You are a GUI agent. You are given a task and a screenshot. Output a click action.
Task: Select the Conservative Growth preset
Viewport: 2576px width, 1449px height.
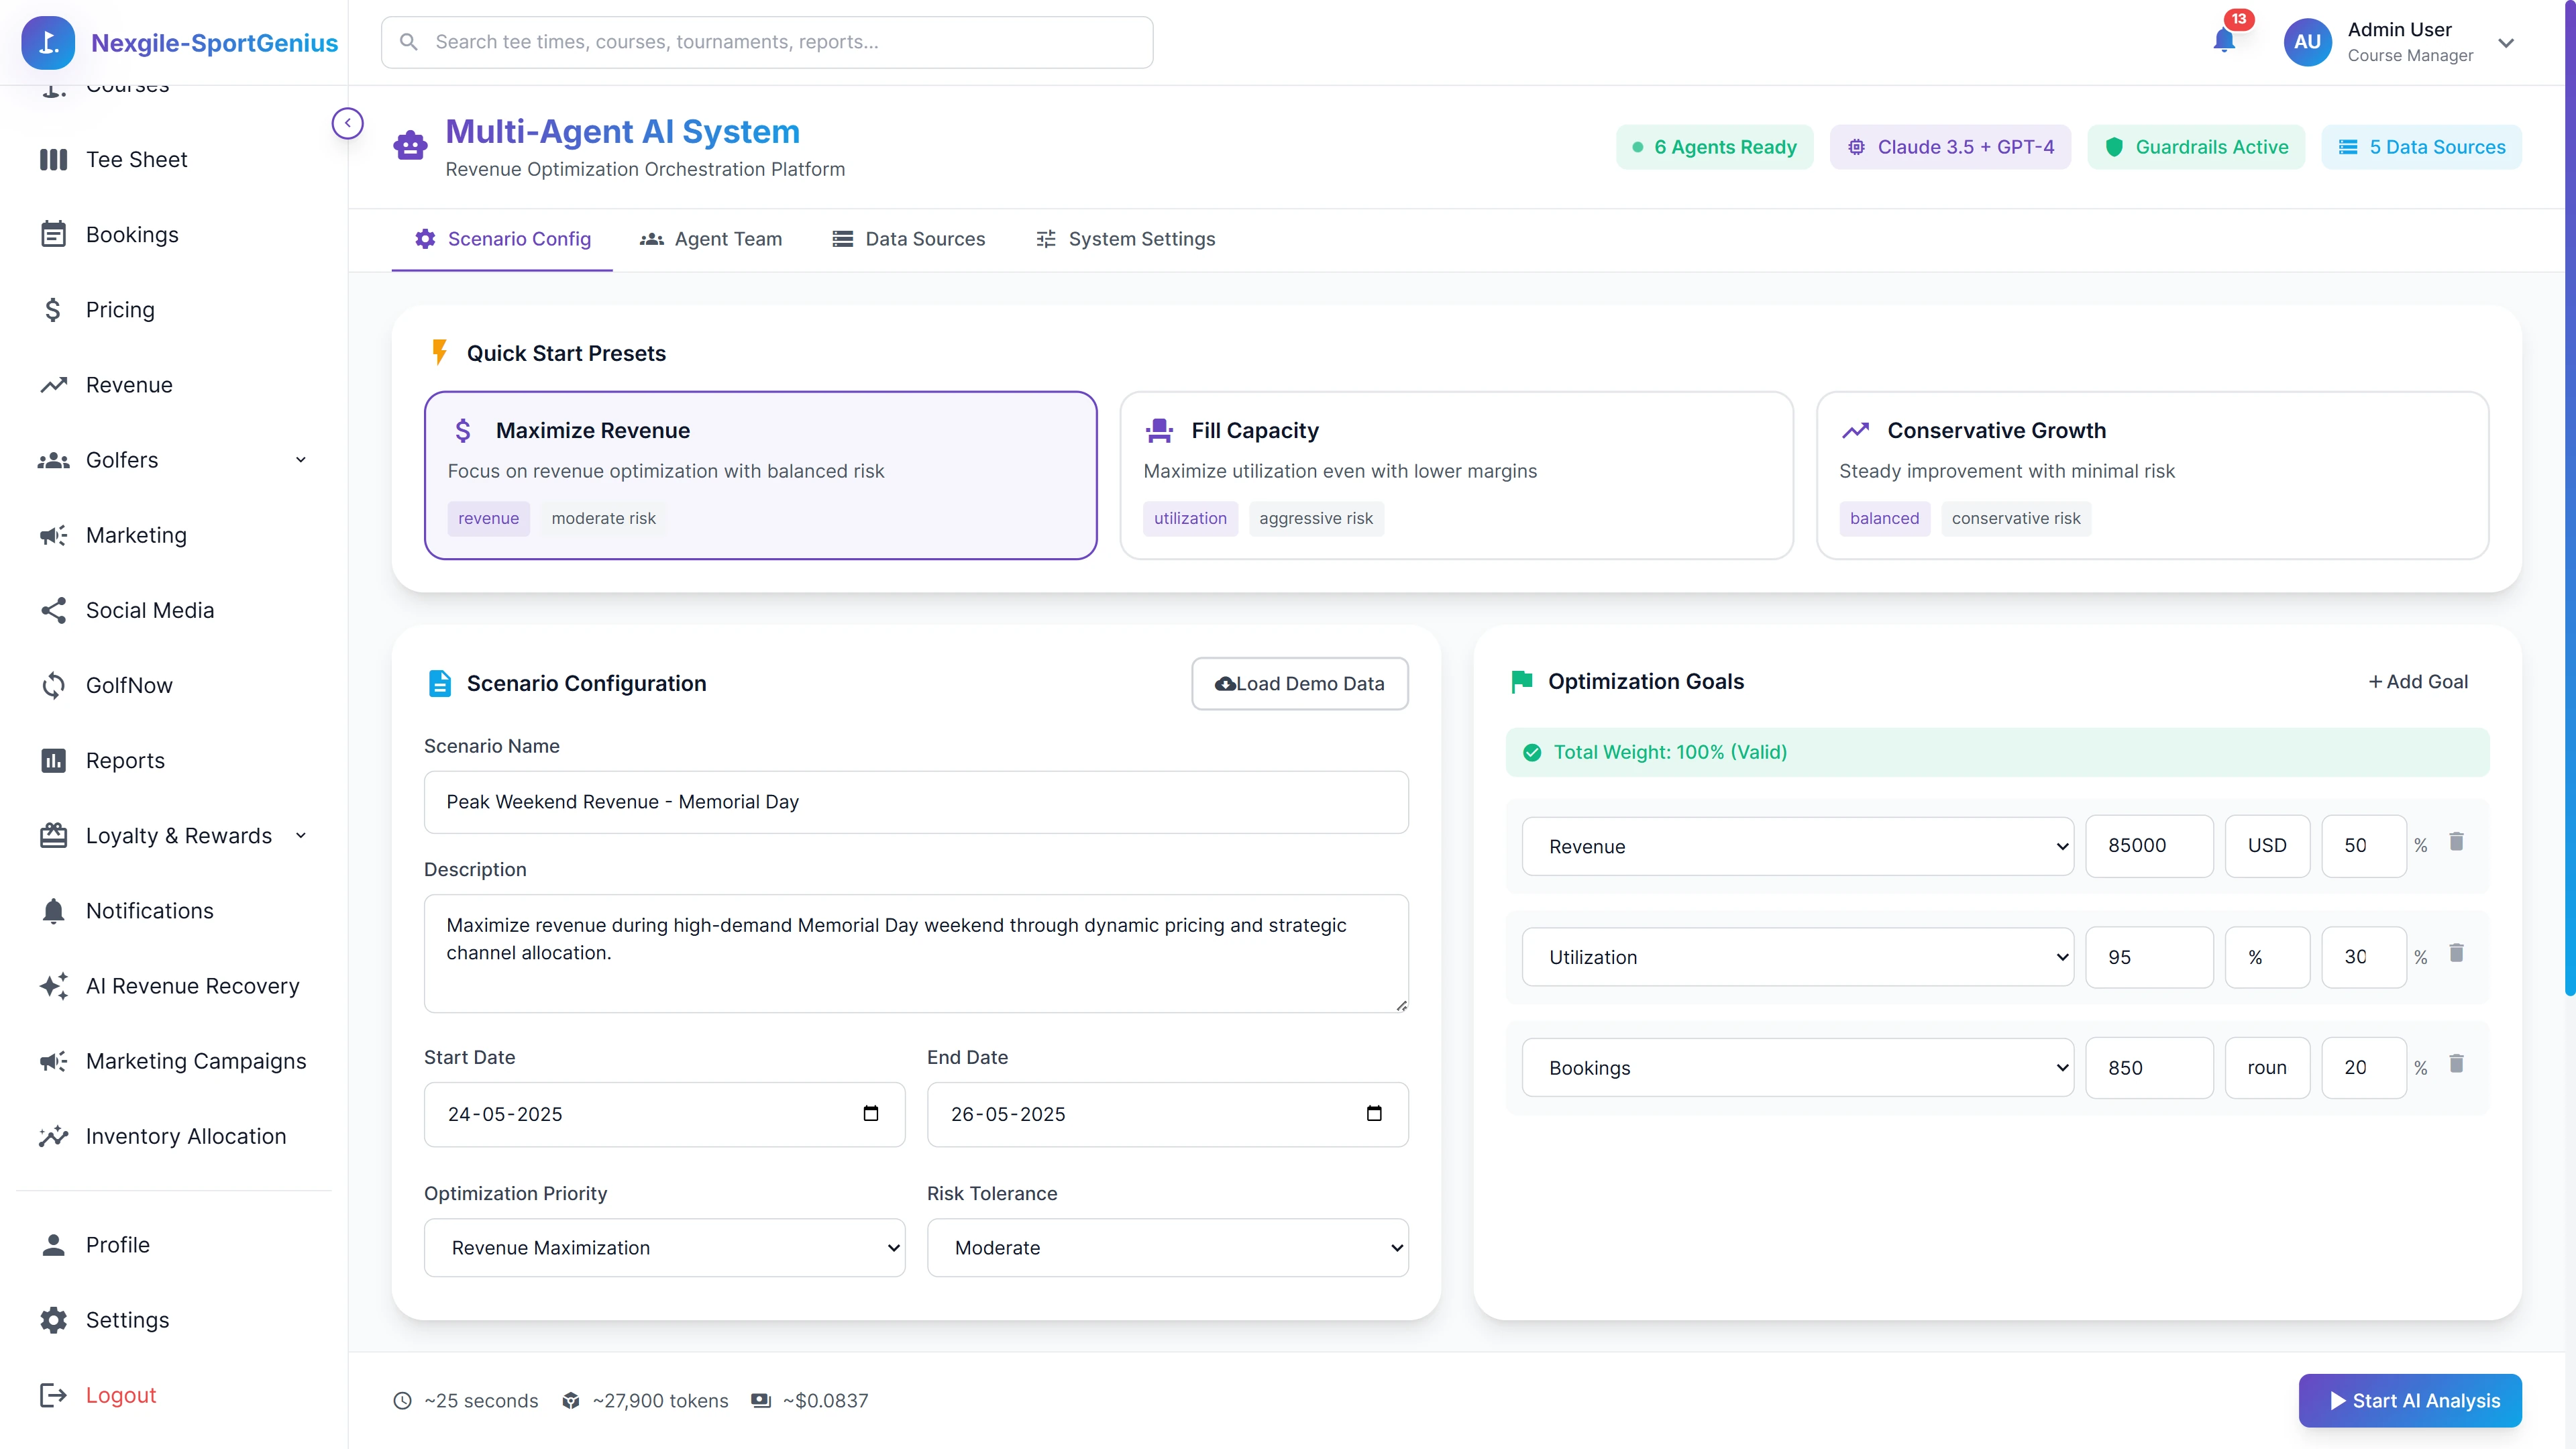point(2152,475)
